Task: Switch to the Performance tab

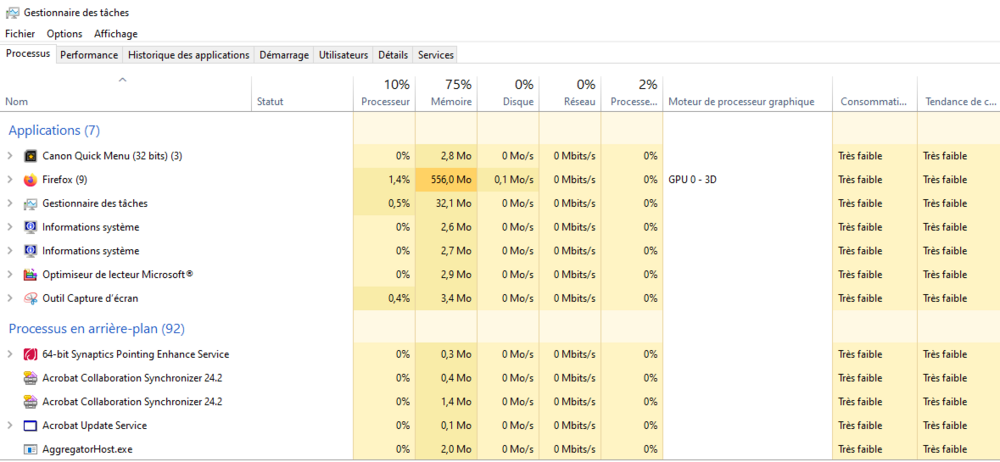Action: coord(89,55)
